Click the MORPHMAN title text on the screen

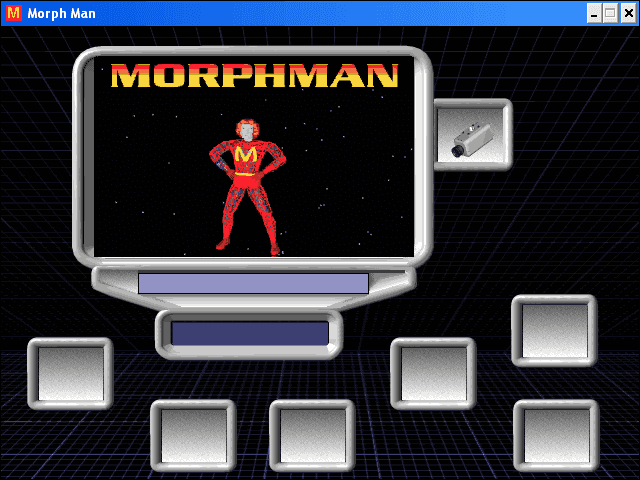pos(254,76)
